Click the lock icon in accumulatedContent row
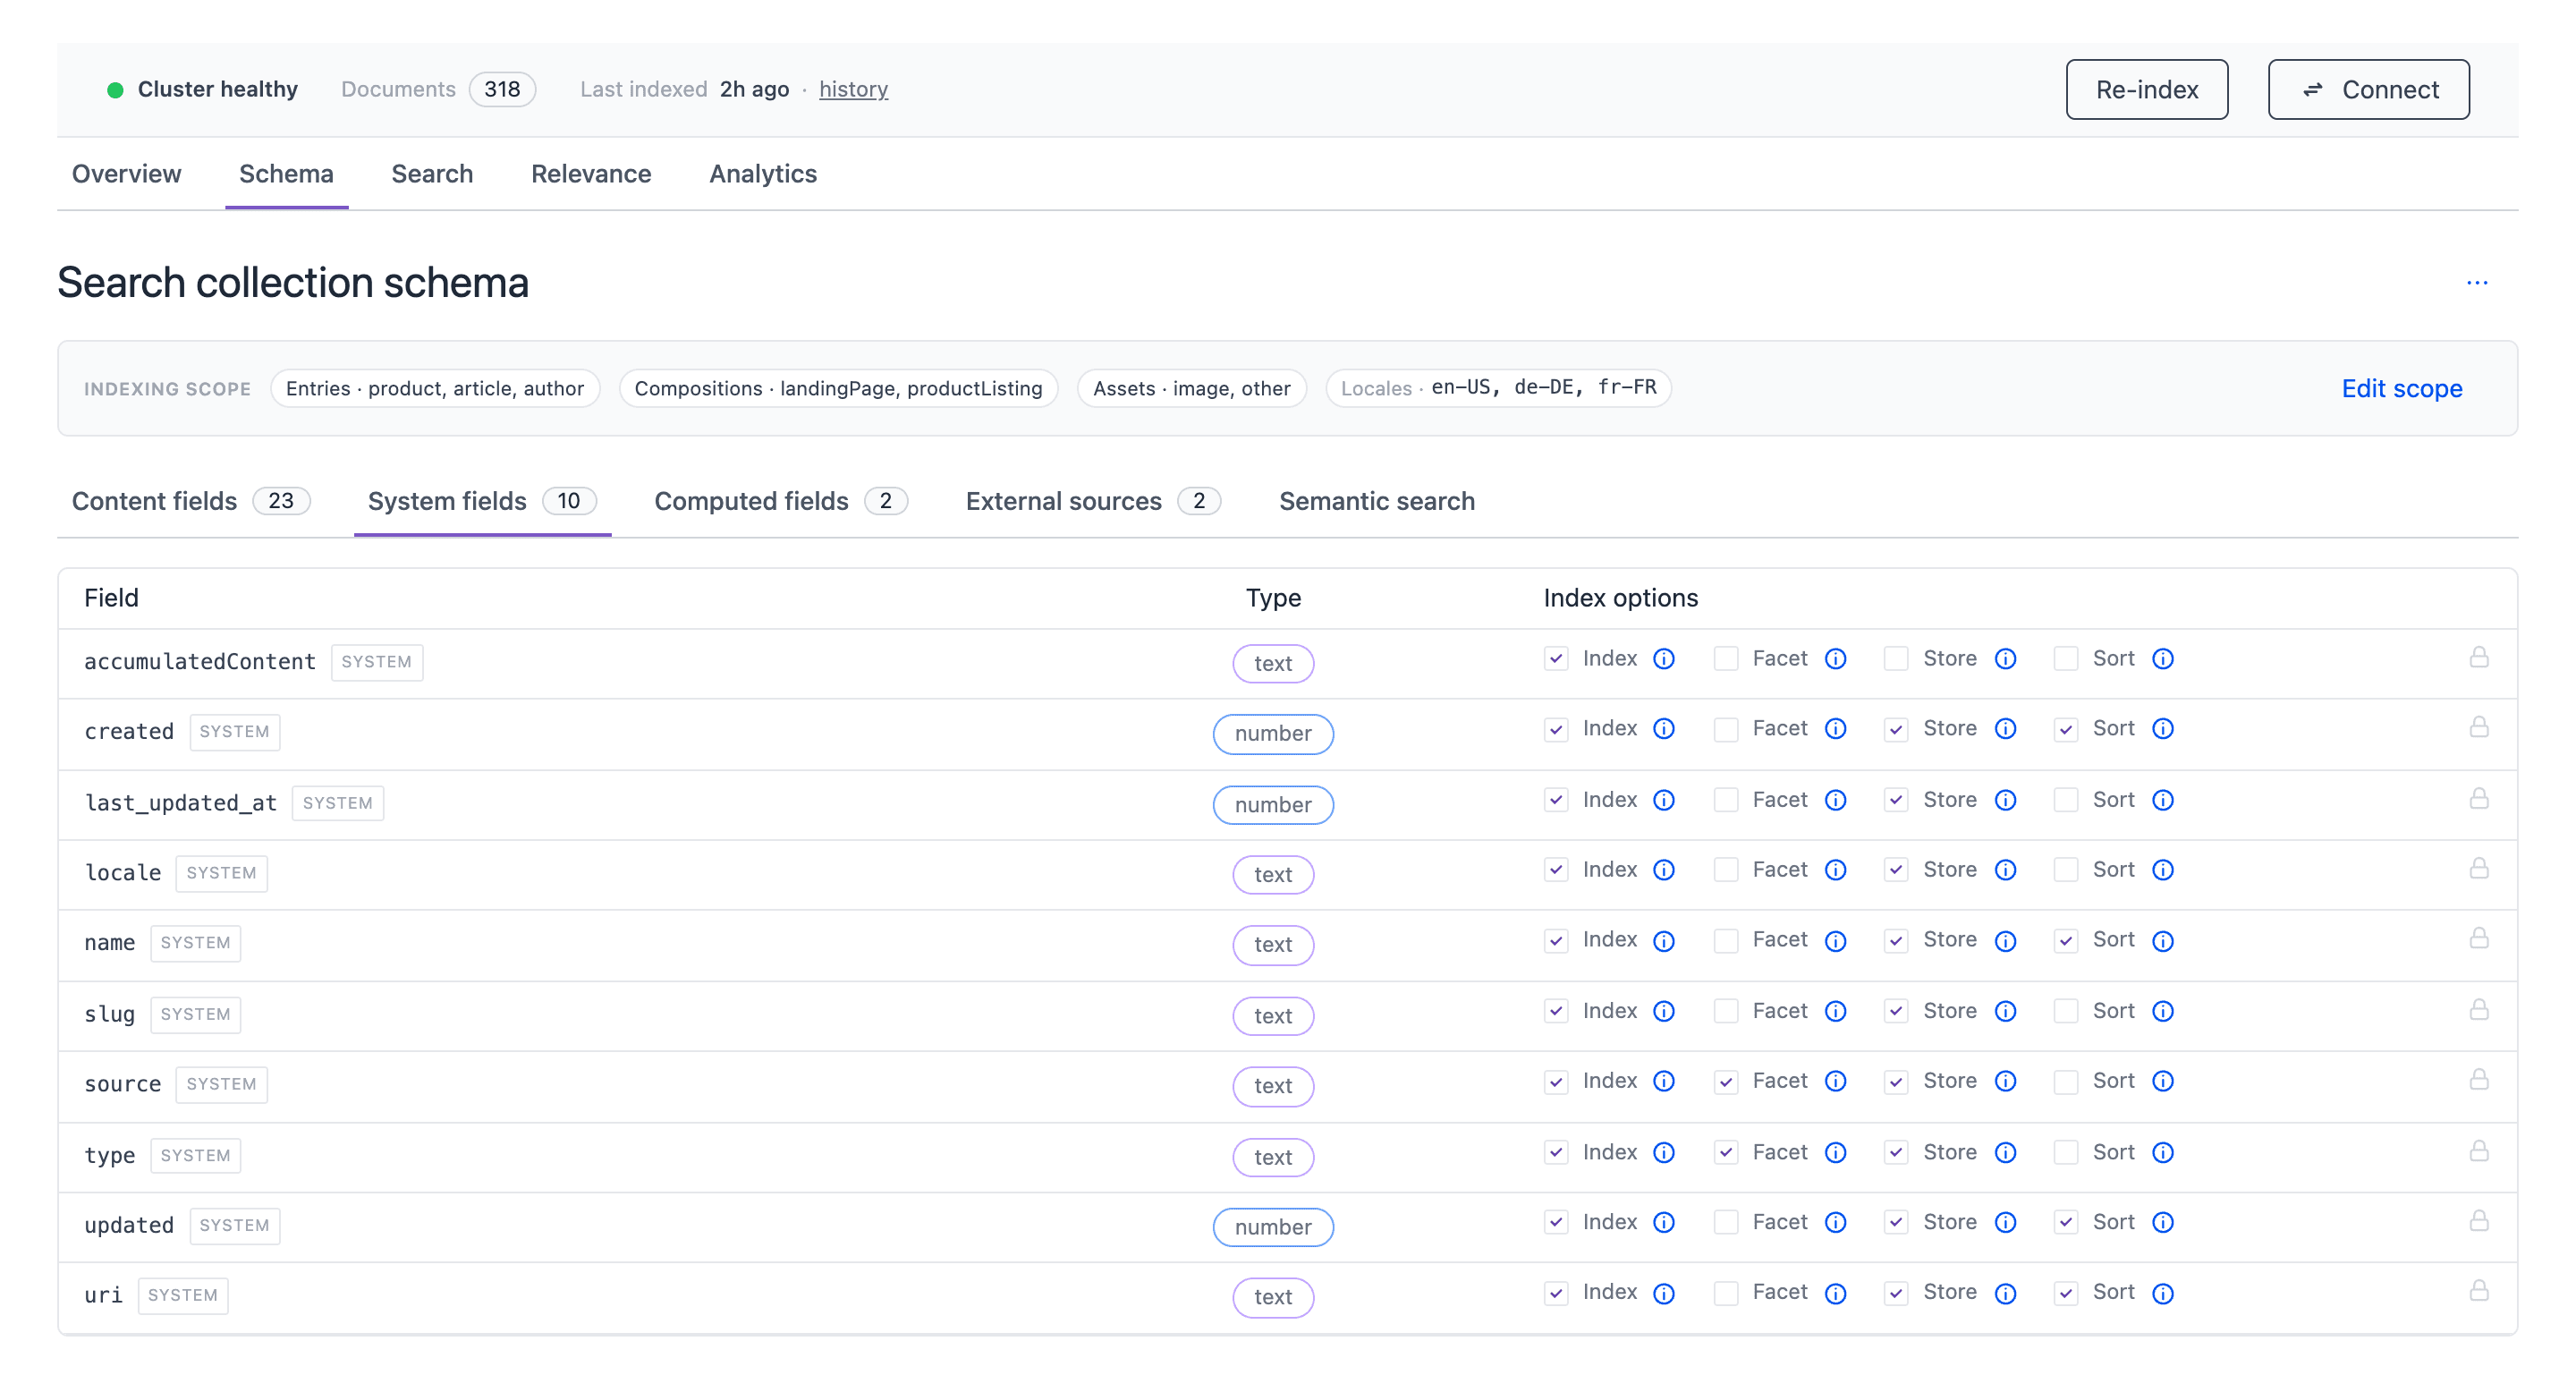 pos(2478,657)
